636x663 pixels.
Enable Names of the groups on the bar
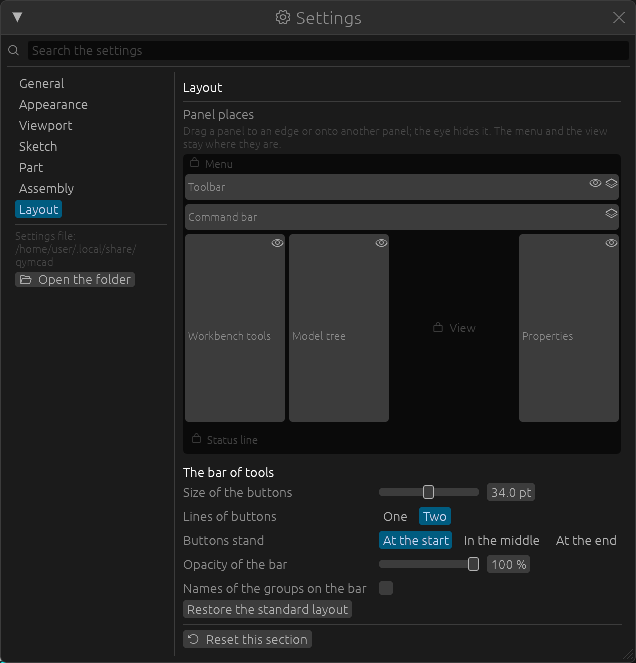pos(386,588)
